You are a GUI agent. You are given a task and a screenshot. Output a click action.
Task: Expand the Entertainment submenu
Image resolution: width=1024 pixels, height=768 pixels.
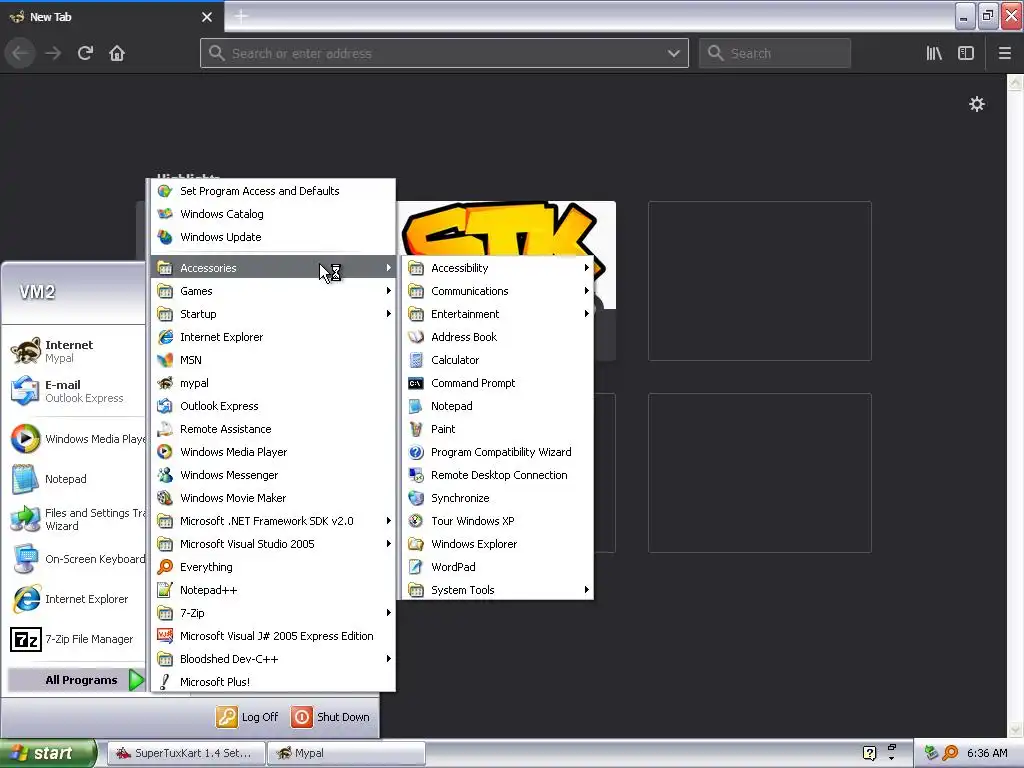coord(498,314)
